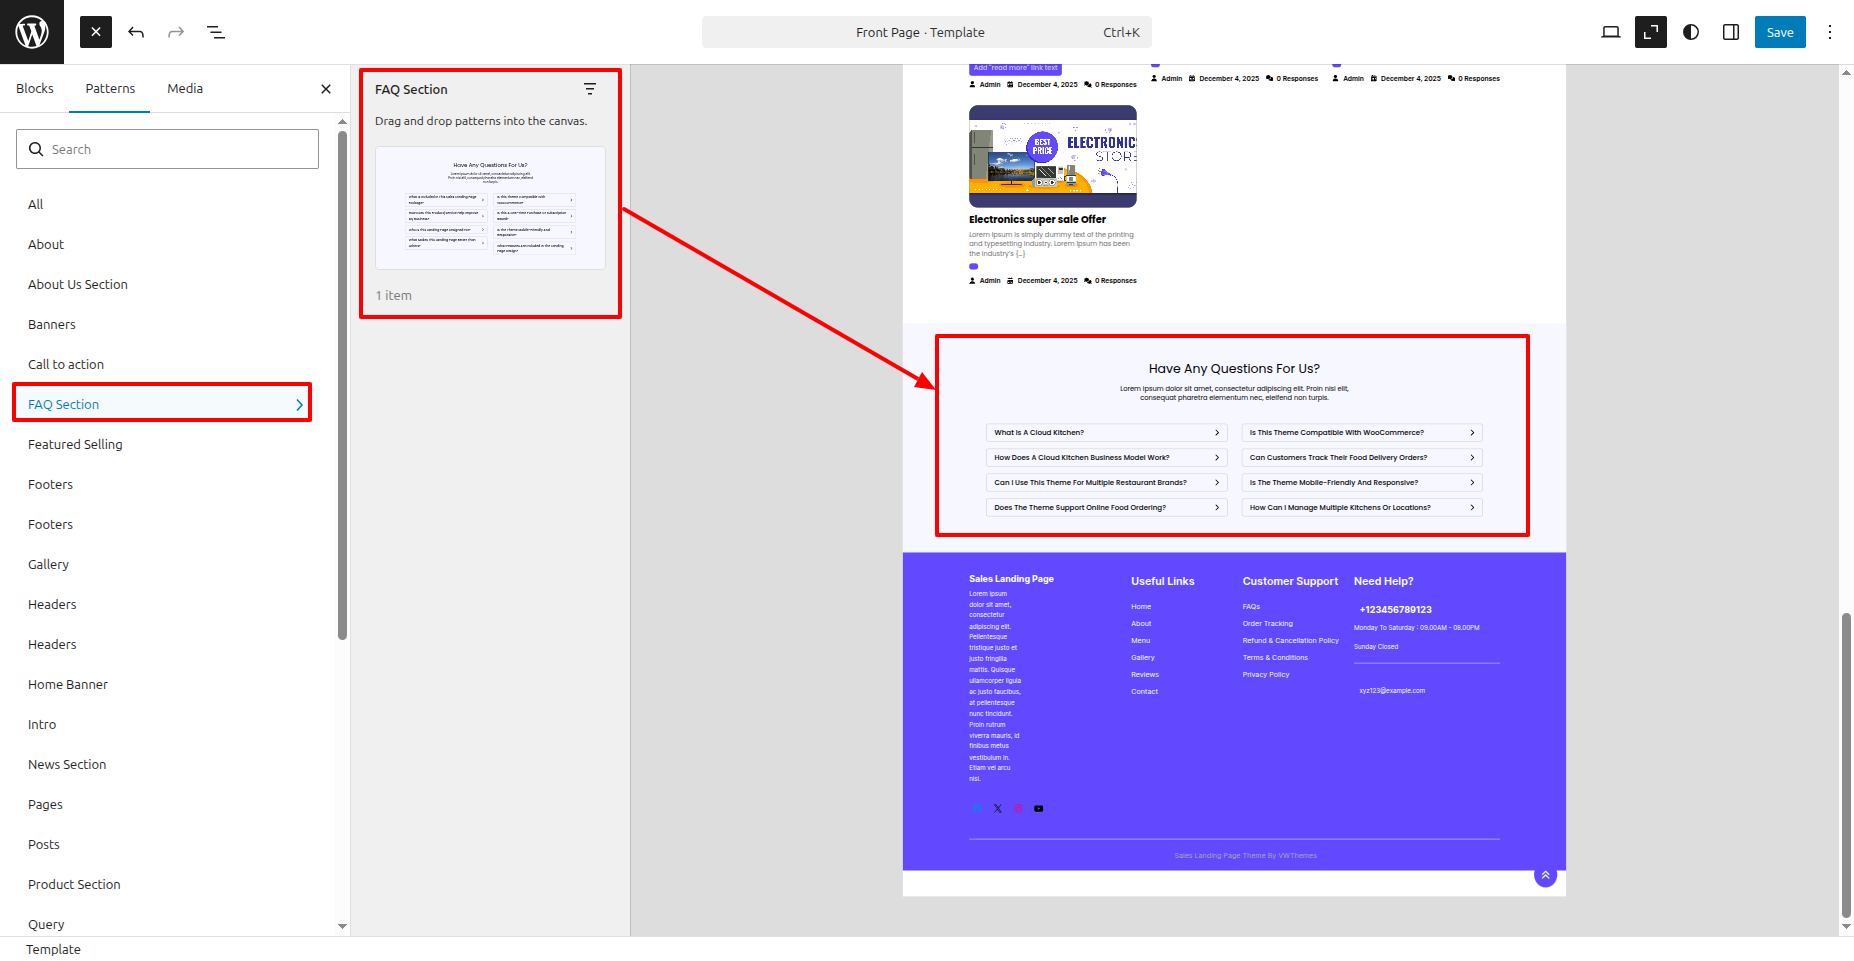The height and width of the screenshot is (961, 1854).
Task: Open the Options three-dot menu
Action: point(1830,32)
